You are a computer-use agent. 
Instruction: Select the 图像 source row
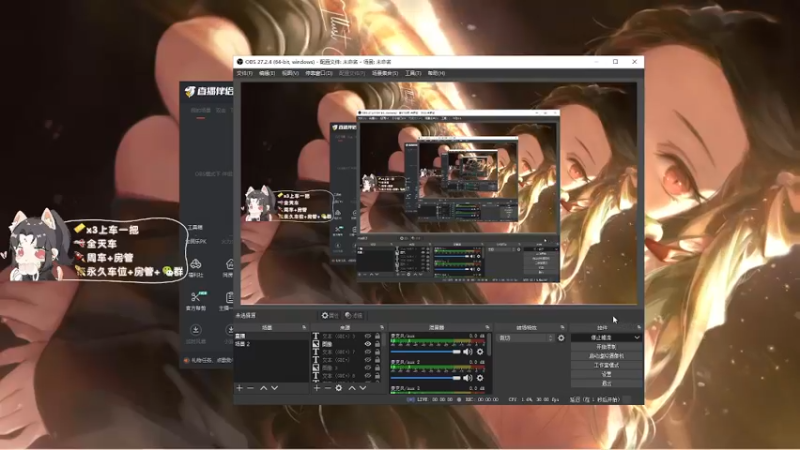point(347,344)
